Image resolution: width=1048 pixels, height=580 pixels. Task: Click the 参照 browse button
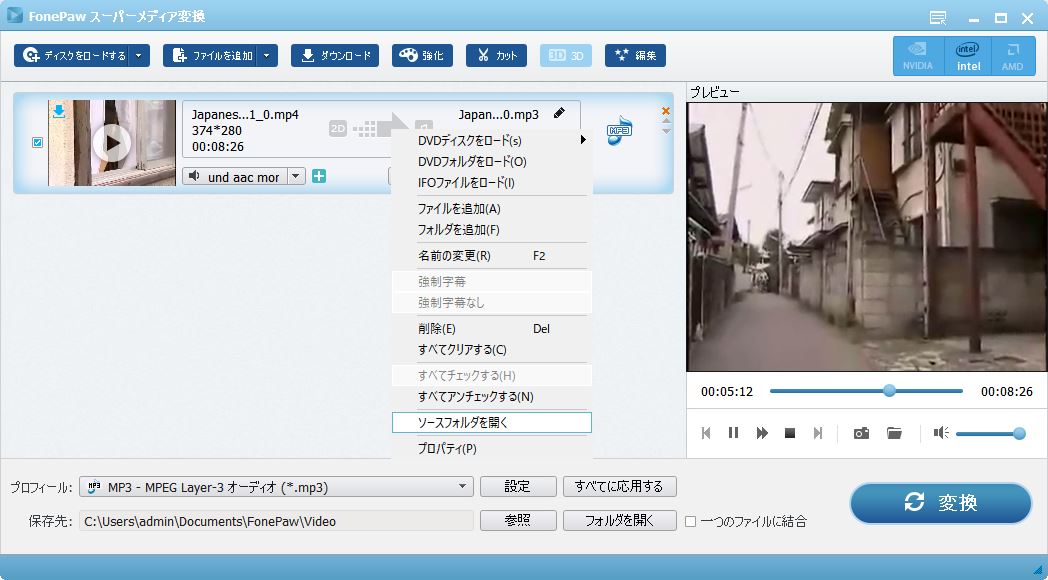pos(518,521)
